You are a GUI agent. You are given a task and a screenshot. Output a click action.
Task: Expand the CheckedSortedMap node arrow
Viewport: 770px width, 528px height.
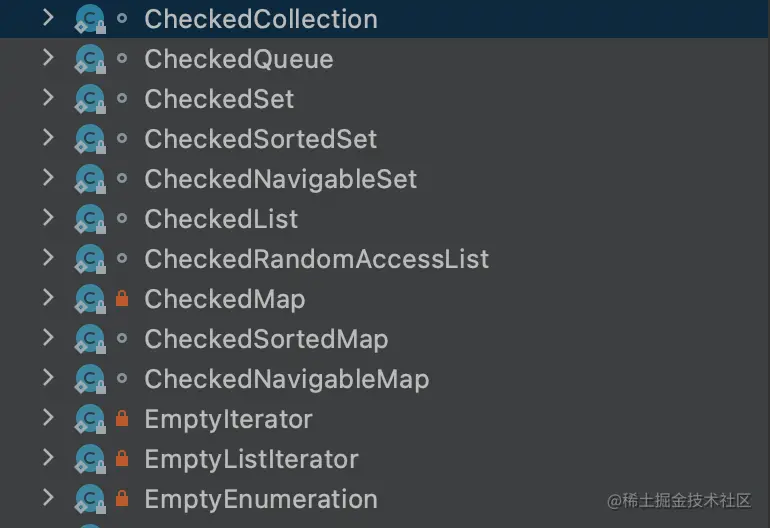[x=47, y=338]
